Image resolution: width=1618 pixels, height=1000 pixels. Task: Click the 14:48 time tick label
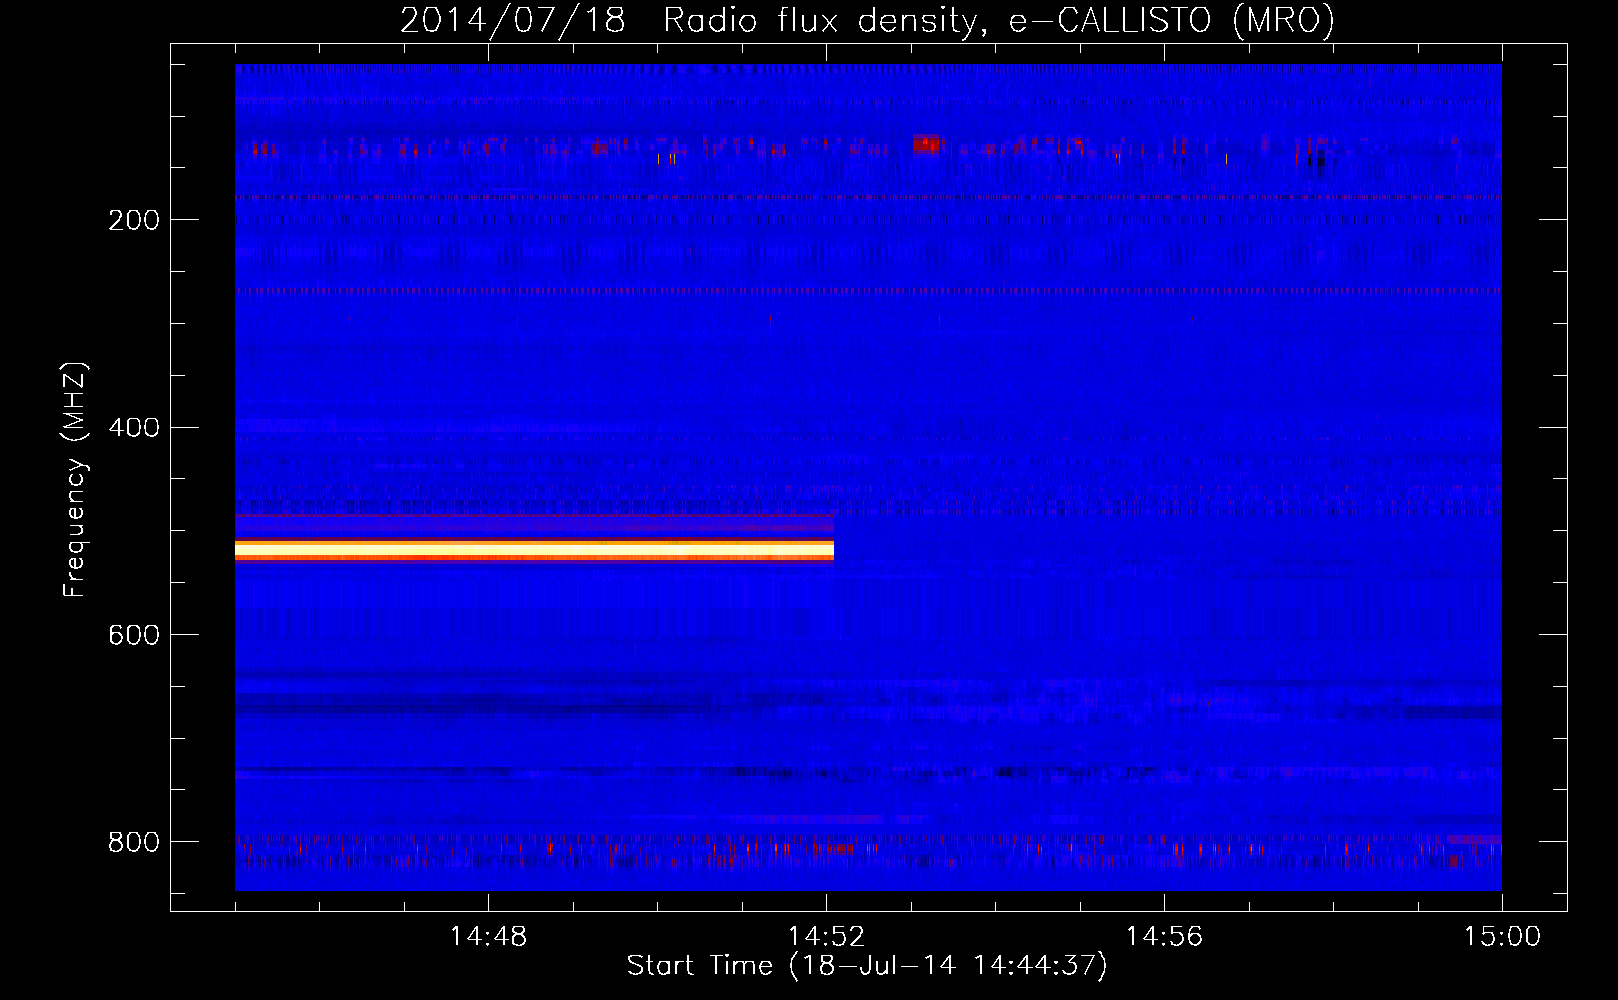click(488, 937)
